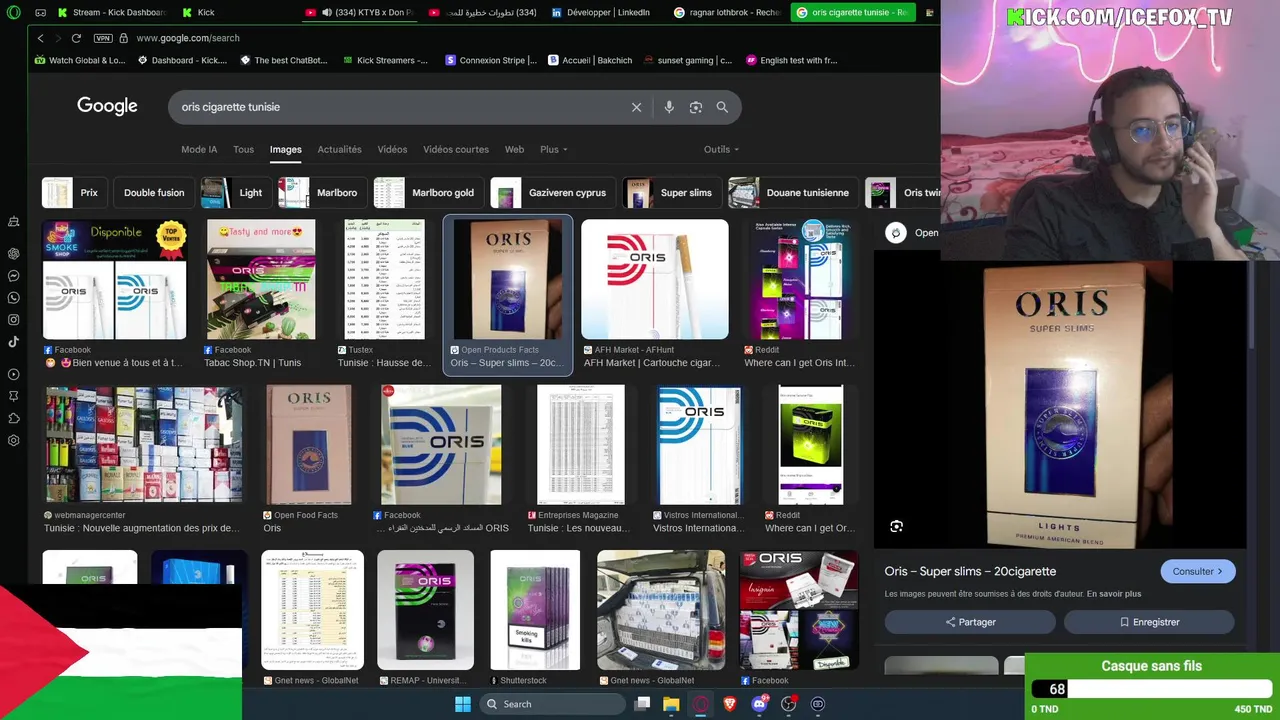Click the Partager button
This screenshot has width=1280, height=720.
970,622
